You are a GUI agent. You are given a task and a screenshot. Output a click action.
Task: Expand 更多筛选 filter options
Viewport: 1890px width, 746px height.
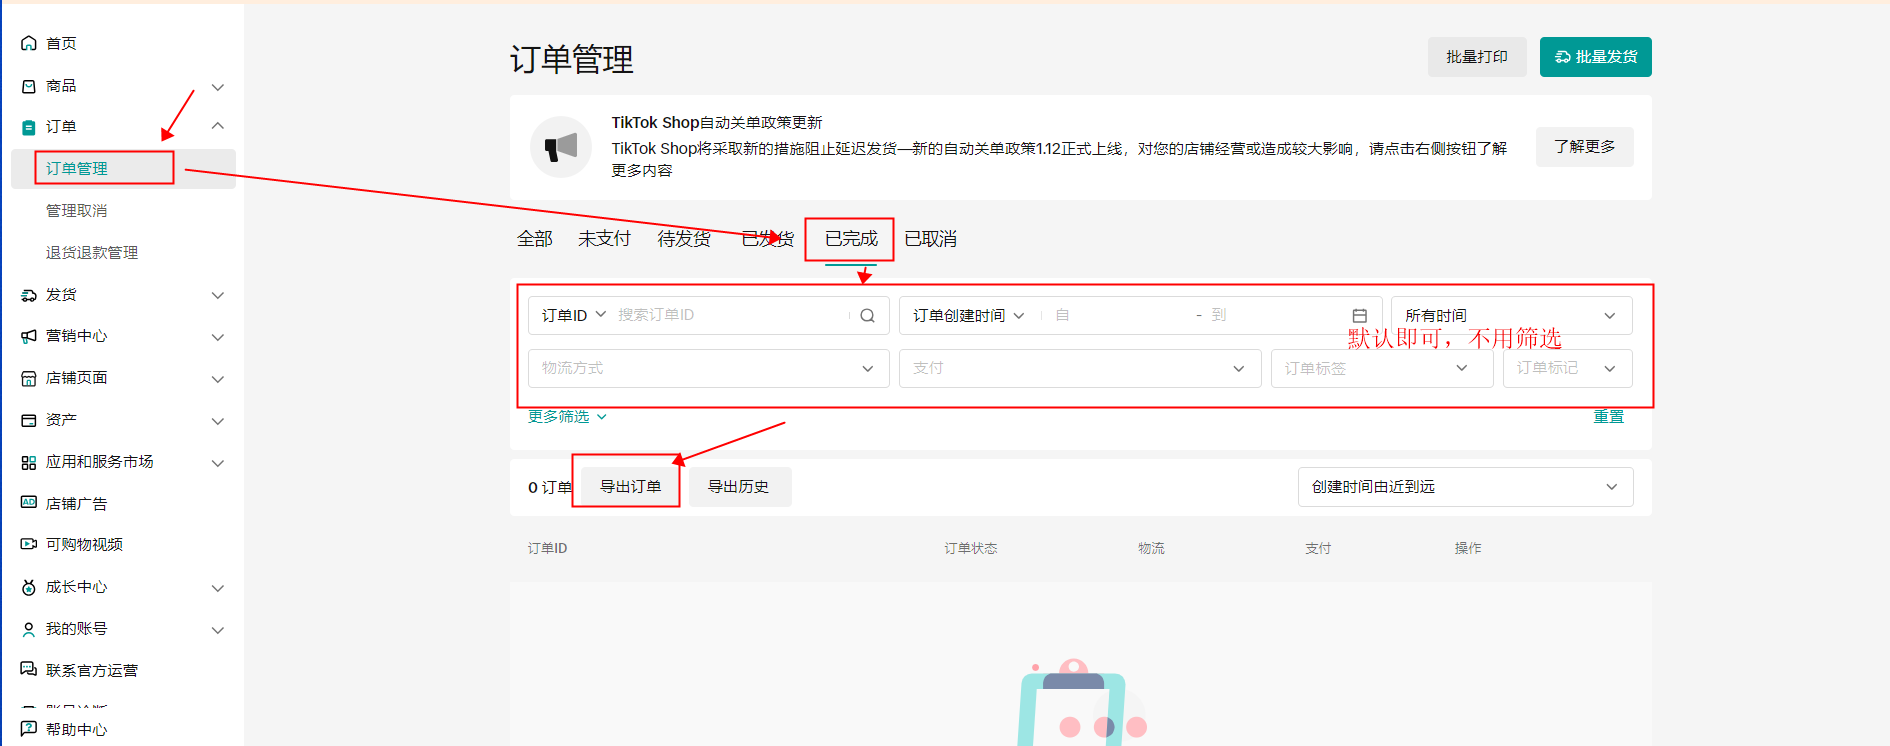point(567,417)
